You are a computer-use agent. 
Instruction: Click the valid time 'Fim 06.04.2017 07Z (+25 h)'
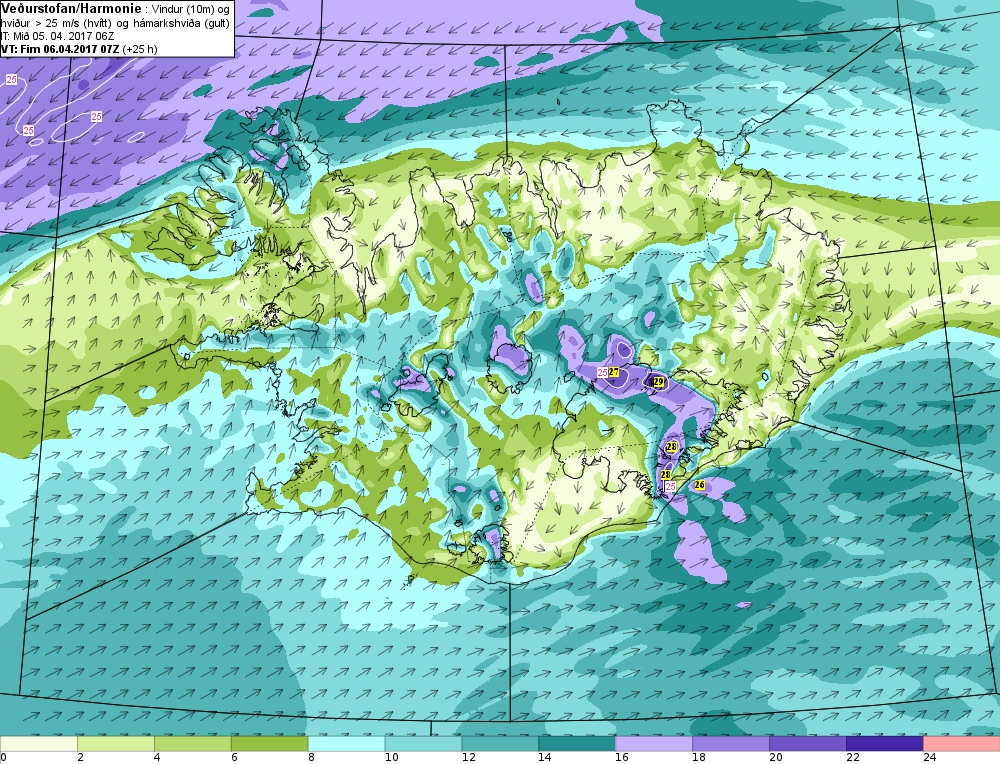tap(88, 48)
